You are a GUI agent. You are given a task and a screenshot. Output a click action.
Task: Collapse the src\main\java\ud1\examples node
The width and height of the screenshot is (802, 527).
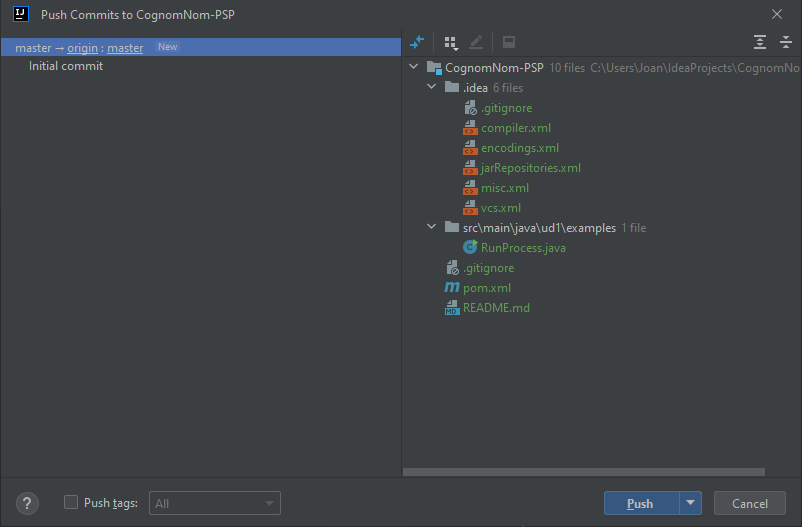[432, 227]
